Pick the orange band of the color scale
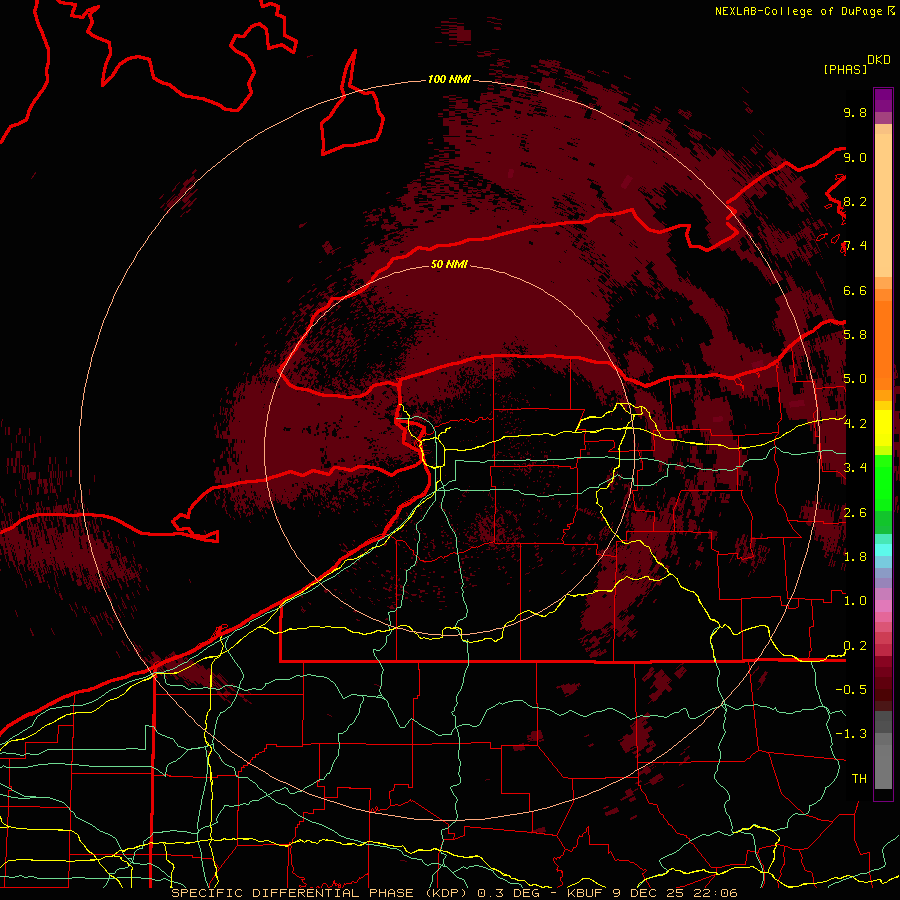 pos(883,346)
